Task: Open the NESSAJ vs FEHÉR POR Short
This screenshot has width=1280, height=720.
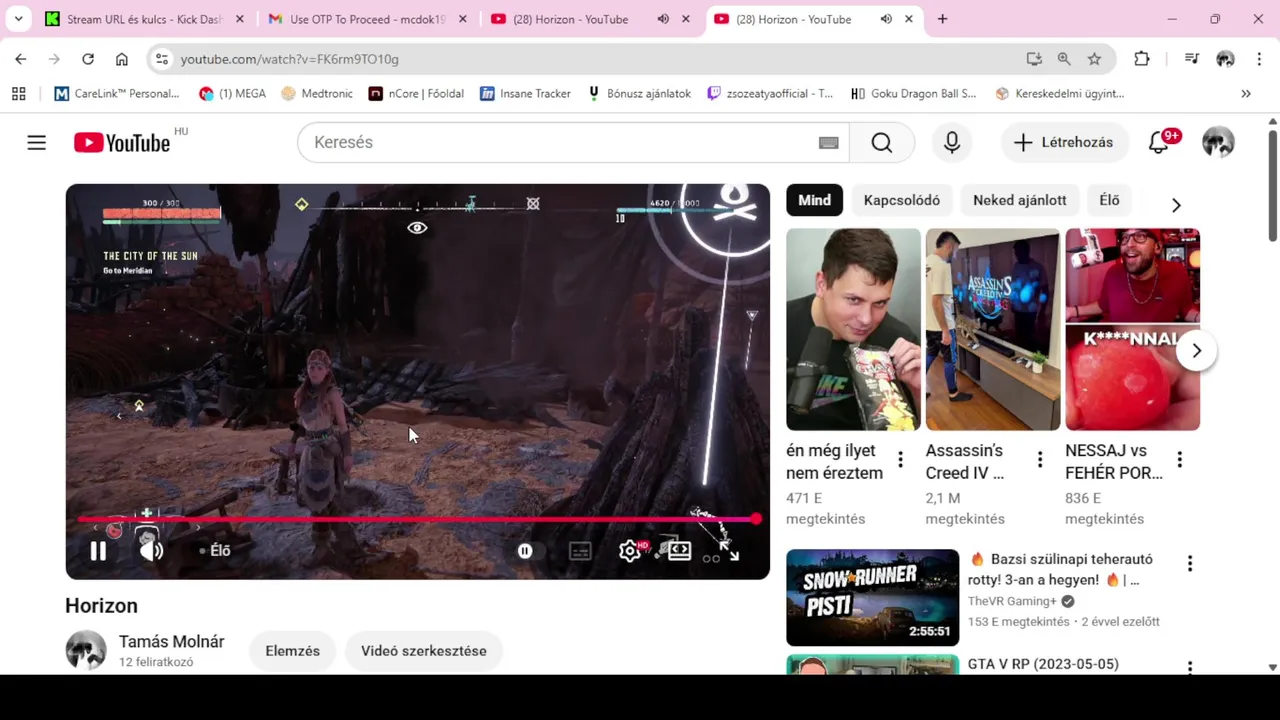Action: (1132, 330)
